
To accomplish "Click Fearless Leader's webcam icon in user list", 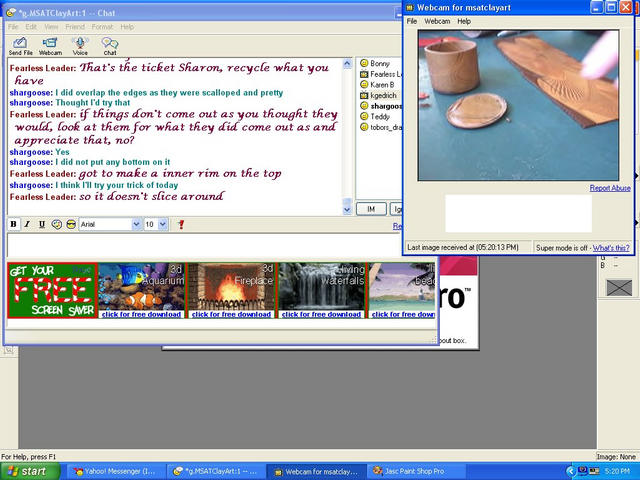I will click(364, 74).
